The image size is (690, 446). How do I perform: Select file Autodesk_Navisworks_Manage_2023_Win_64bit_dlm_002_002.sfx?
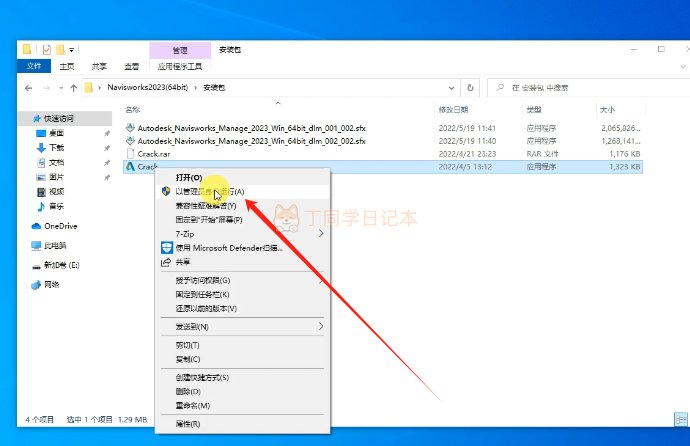coord(251,141)
